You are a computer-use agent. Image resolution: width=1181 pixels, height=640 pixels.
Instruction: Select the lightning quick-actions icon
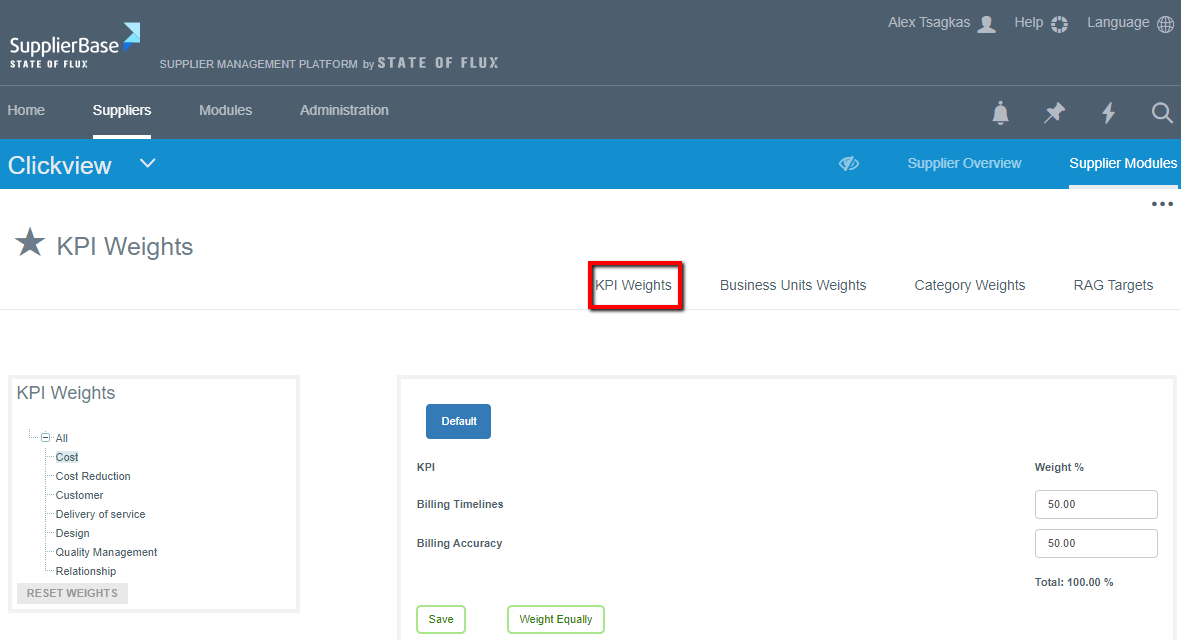tap(1108, 113)
